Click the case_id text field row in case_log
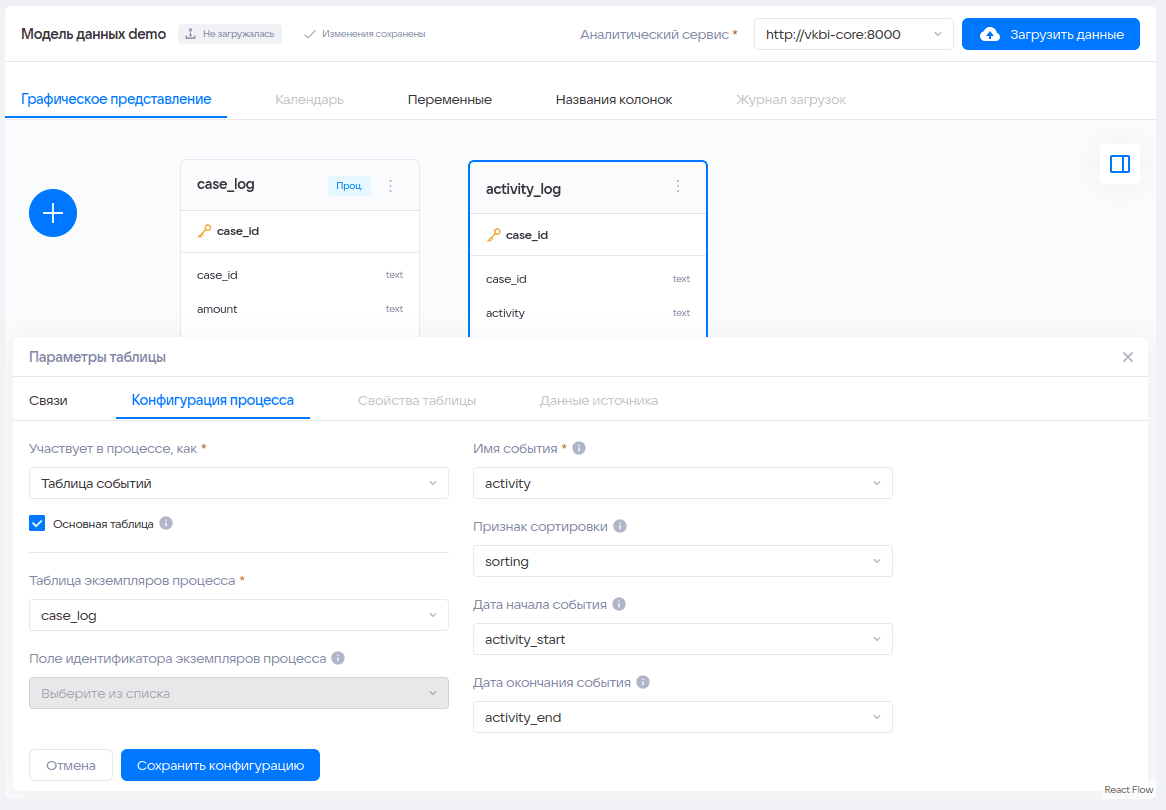The width and height of the screenshot is (1166, 810). tap(300, 275)
